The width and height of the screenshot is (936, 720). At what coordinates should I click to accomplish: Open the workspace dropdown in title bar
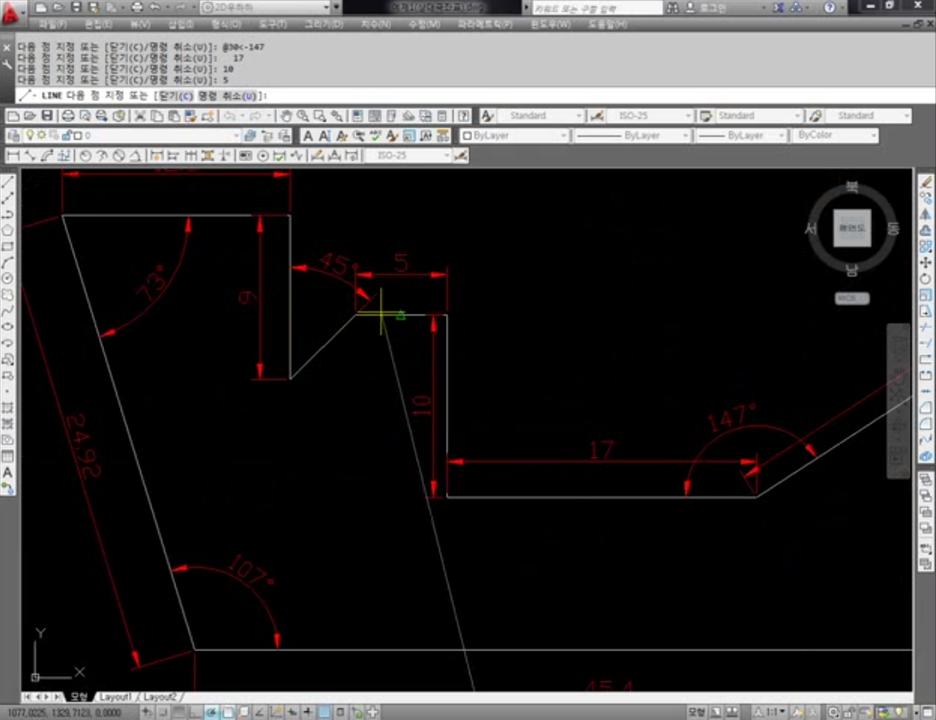pyautogui.click(x=266, y=8)
